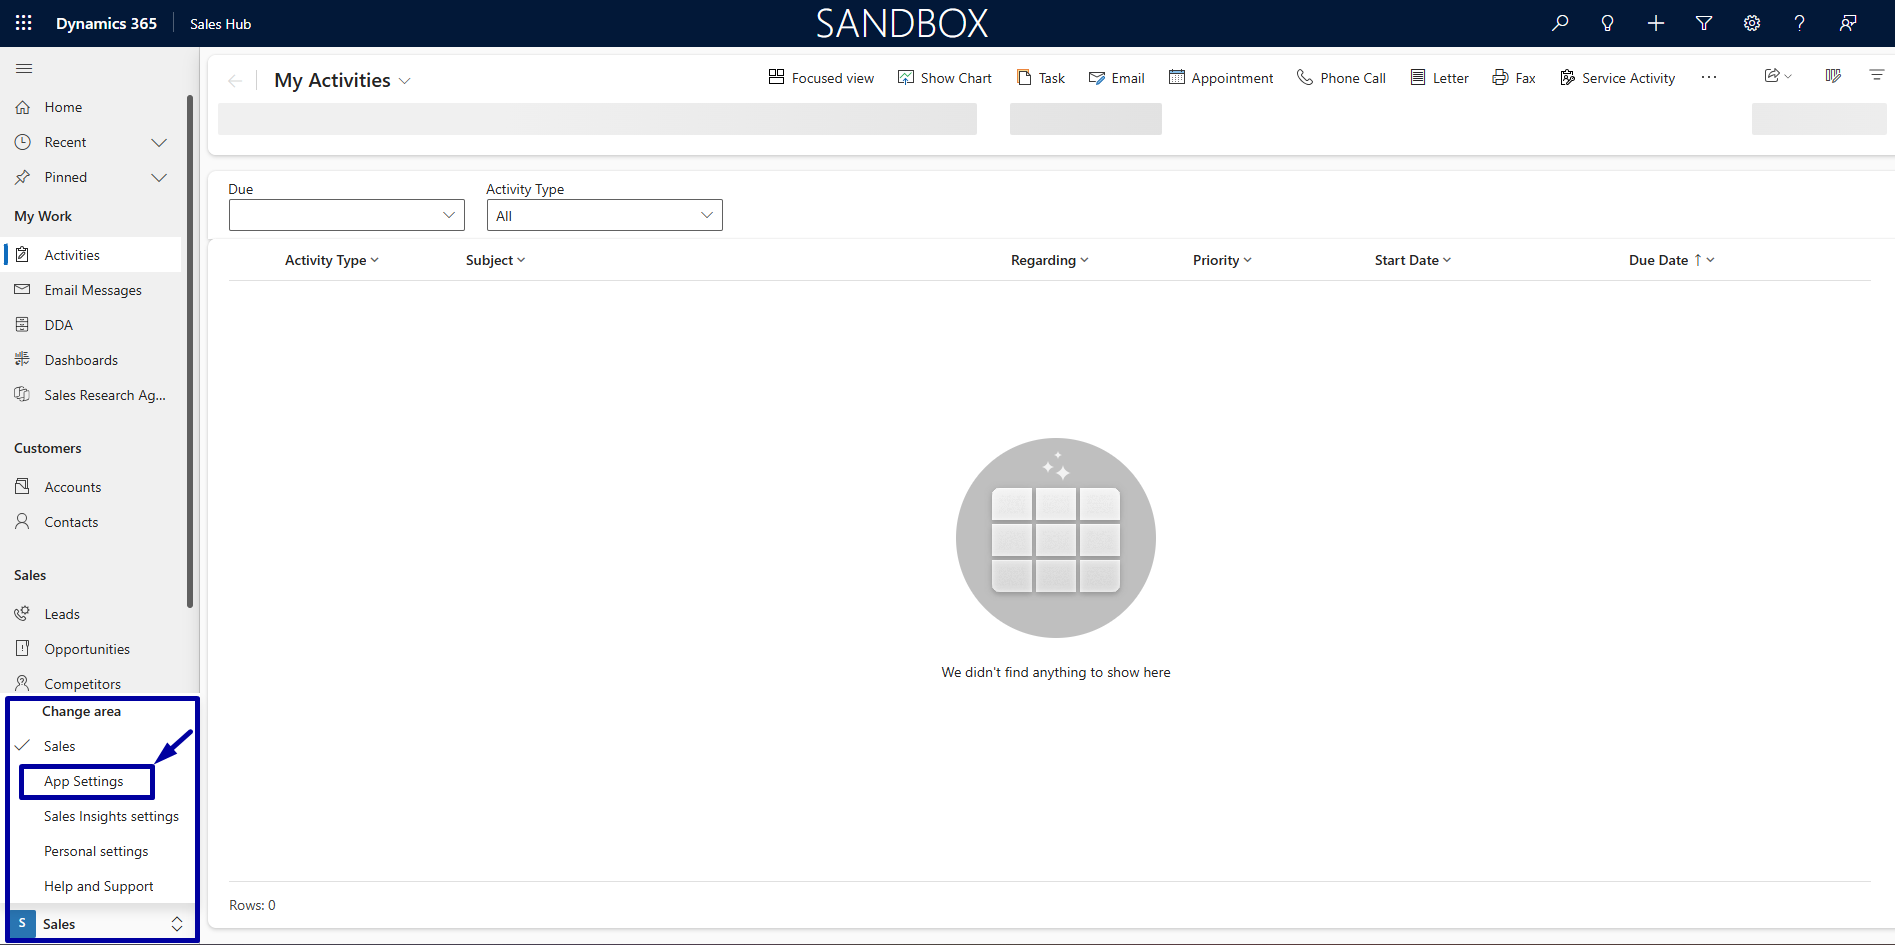Choose Sales Insights settings area
The height and width of the screenshot is (945, 1895).
click(x=111, y=816)
